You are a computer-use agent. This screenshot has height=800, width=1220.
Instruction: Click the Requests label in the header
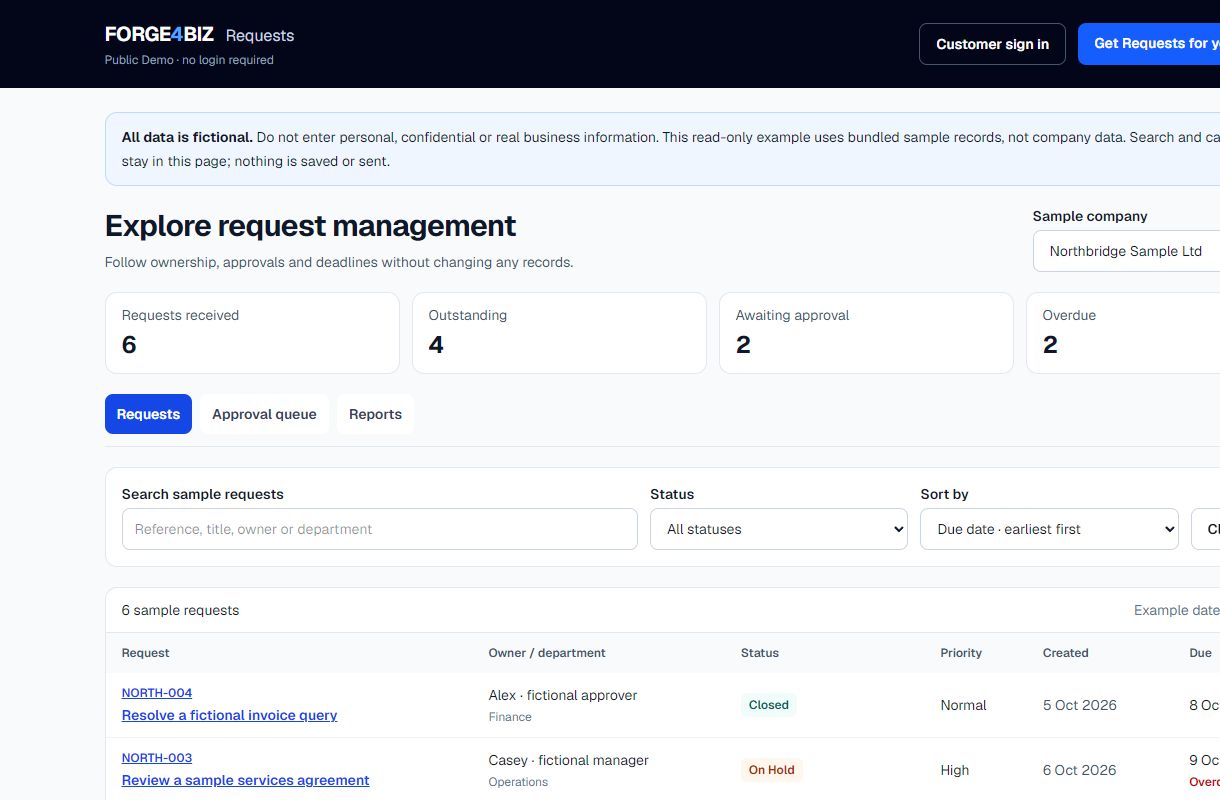(260, 35)
